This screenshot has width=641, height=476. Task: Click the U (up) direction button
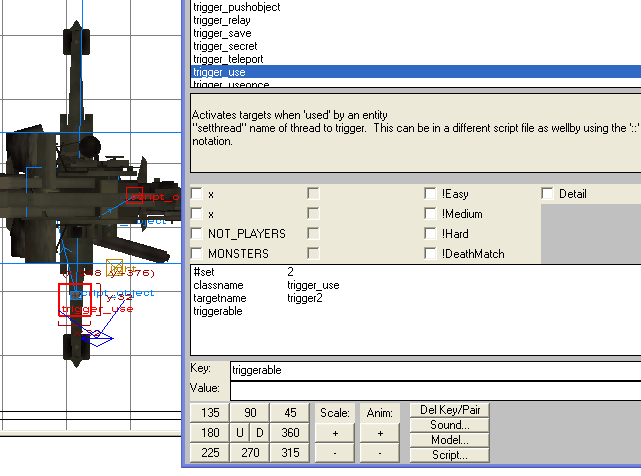coord(240,432)
